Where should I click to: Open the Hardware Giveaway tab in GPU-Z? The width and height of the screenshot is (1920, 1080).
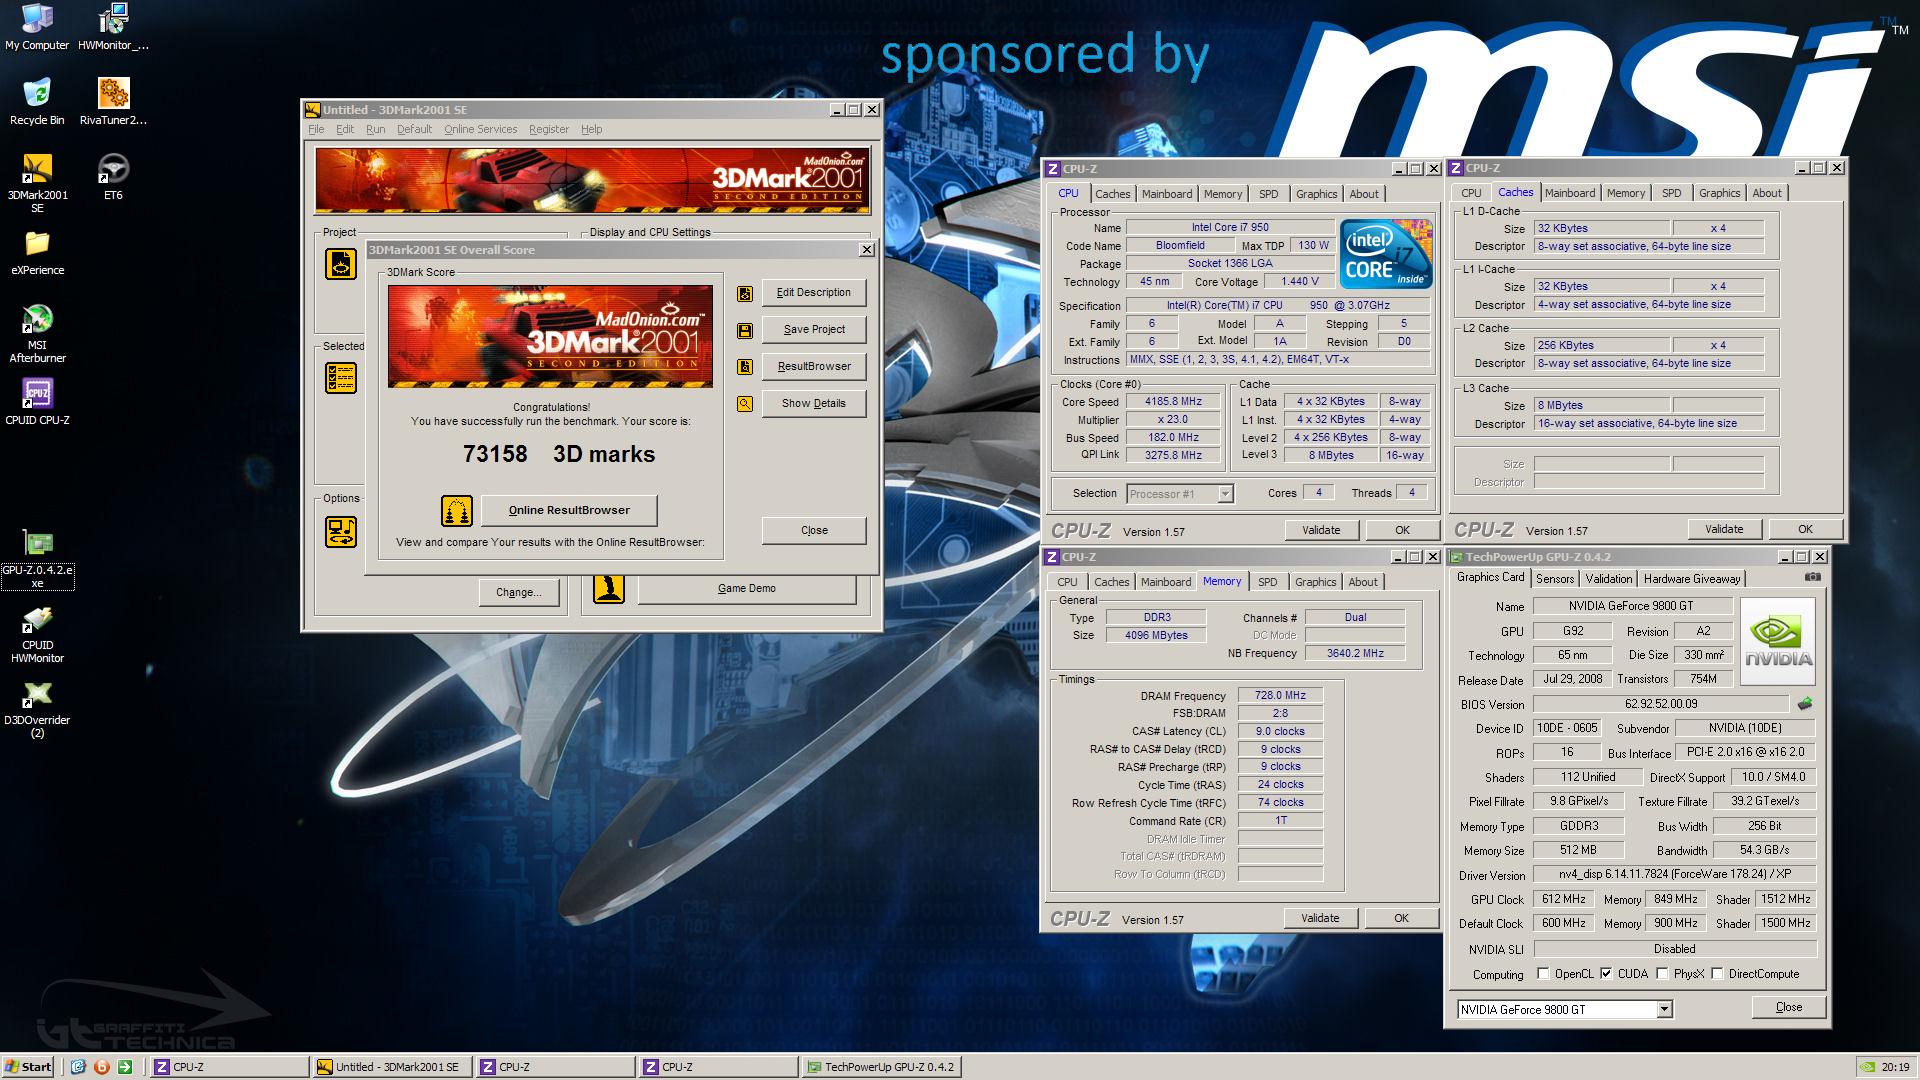coord(1692,579)
